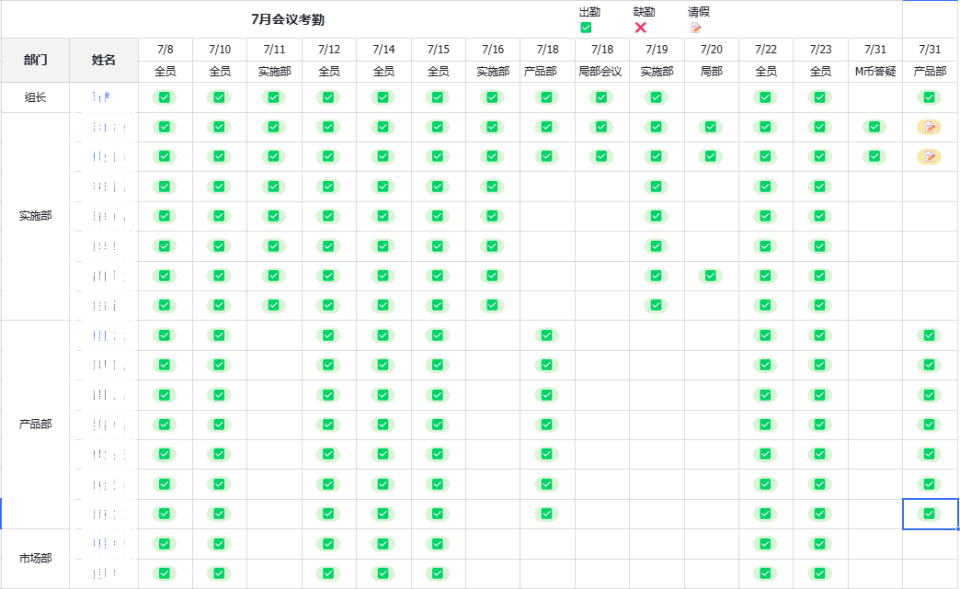Click the 7/10 date header

click(220, 50)
